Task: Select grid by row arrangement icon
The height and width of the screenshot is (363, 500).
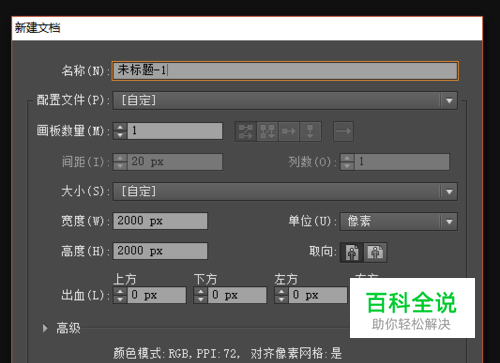Action: click(x=246, y=131)
